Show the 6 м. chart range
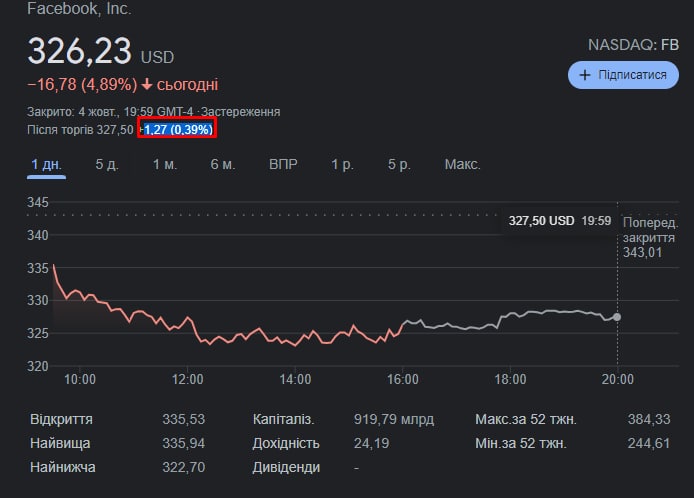The image size is (694, 498). coord(223,165)
